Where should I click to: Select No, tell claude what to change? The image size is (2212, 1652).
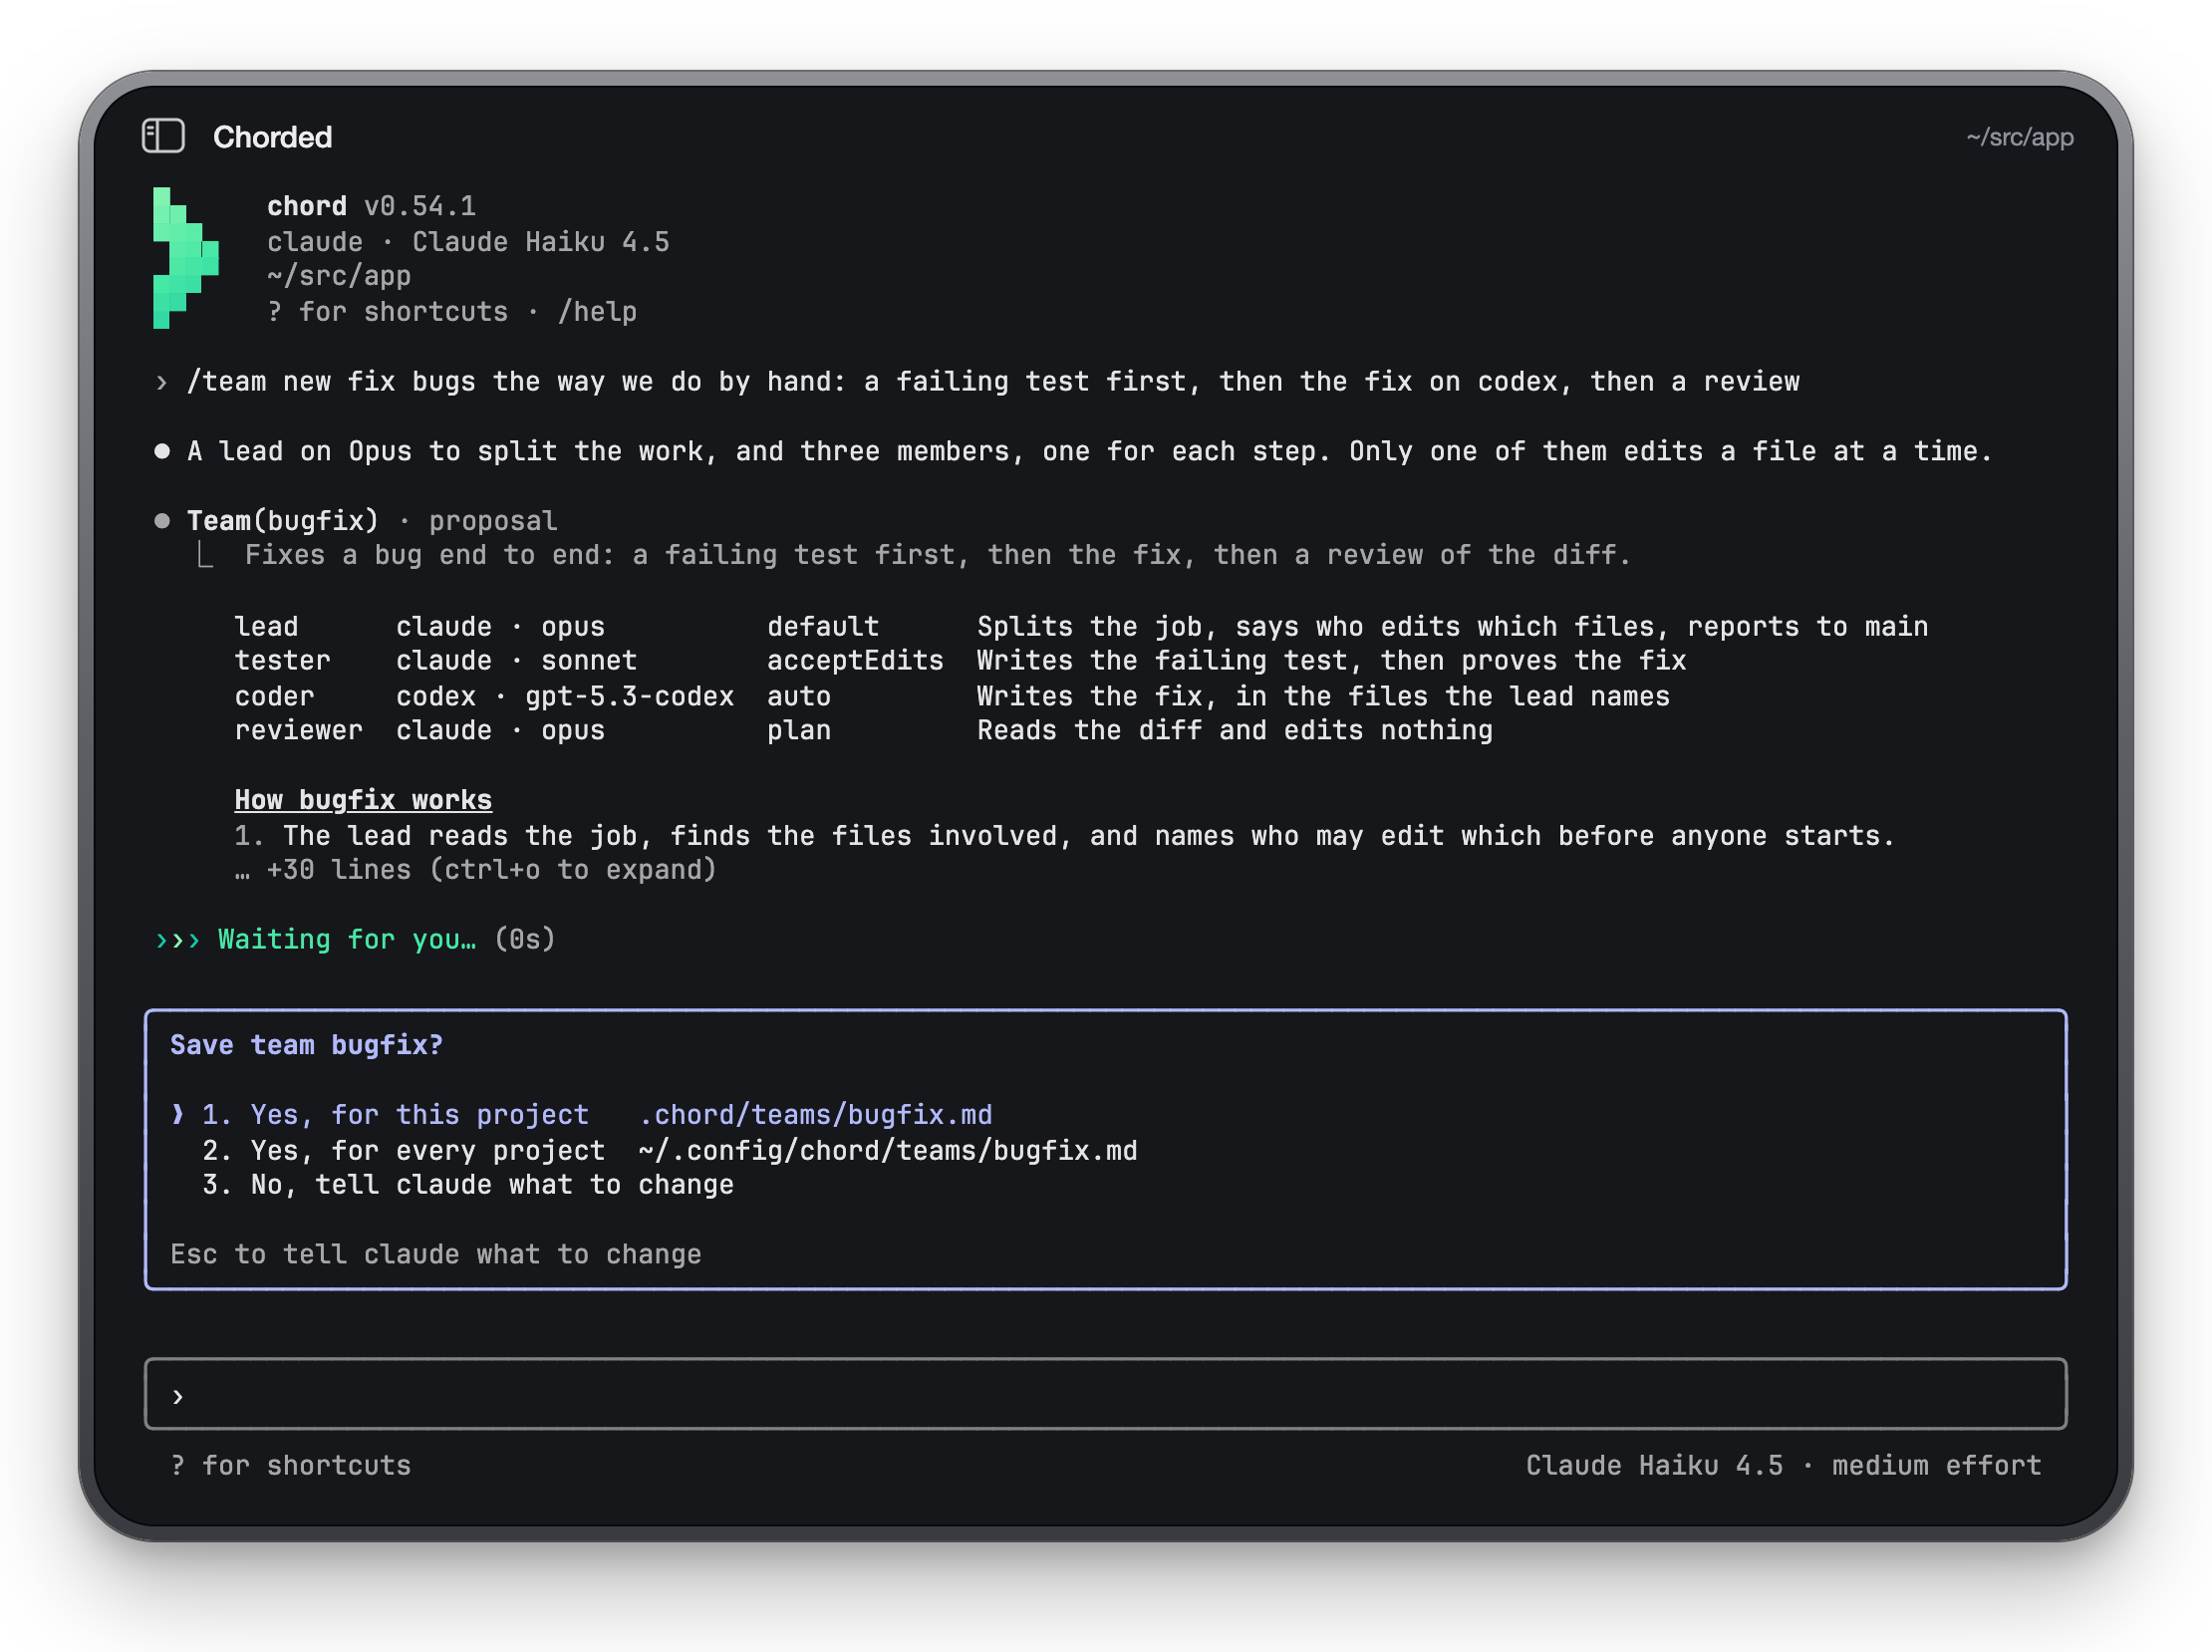pos(468,1185)
